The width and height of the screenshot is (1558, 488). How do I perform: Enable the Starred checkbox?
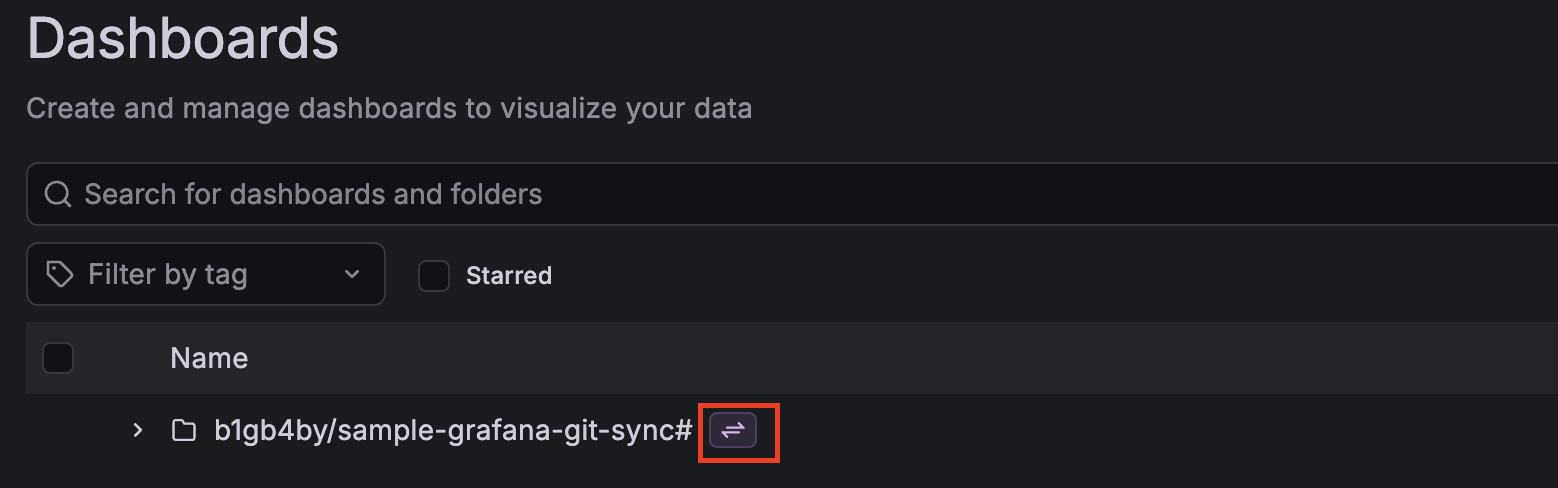[x=434, y=275]
